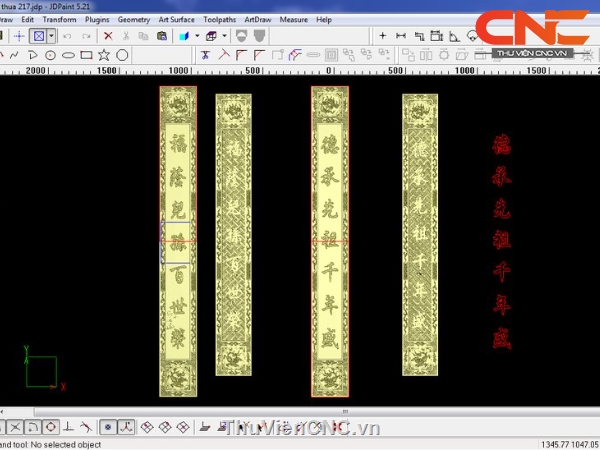Screen dimensions: 600x450
Task: Click the first red-dot diamond icon
Action: tap(147, 427)
